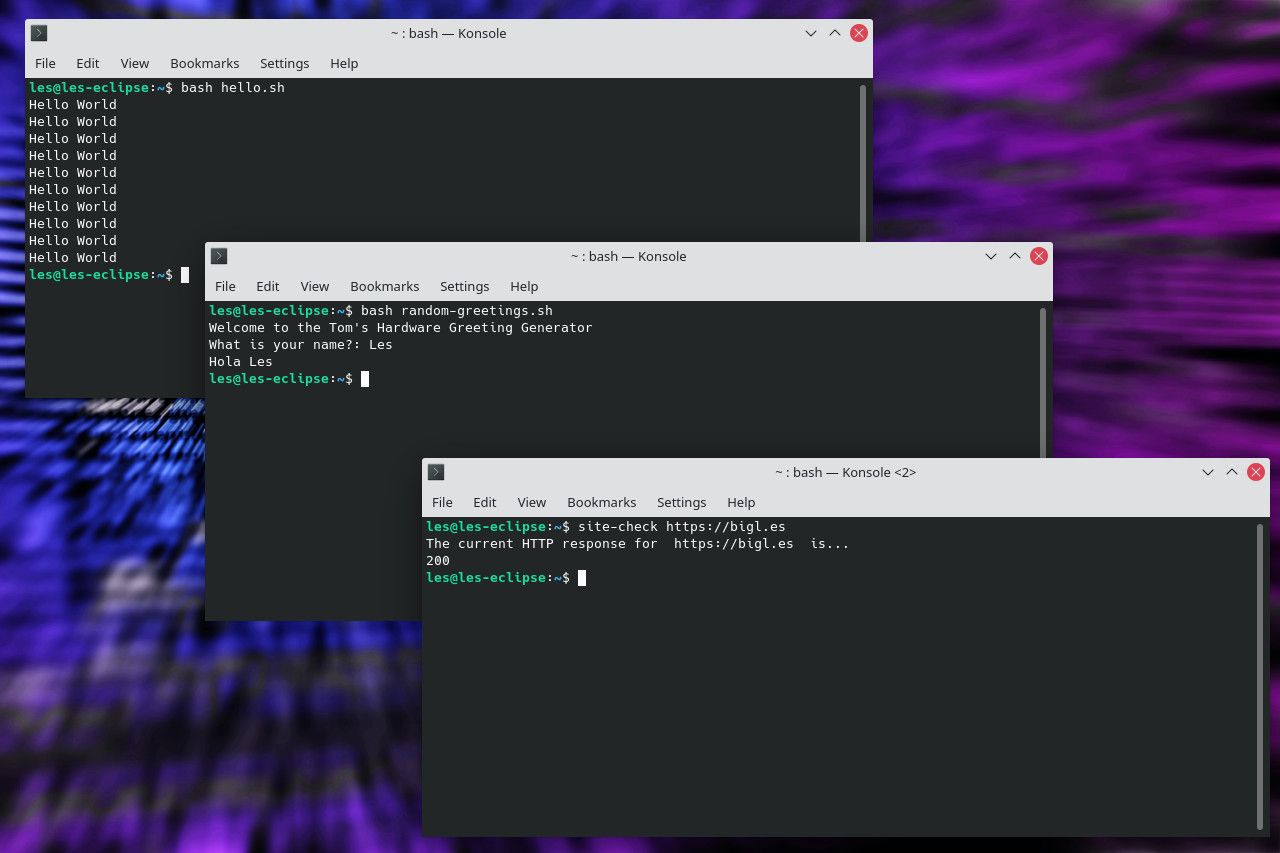Screen dimensions: 1280x853
Task: Open the Bookmarks menu in the middle Konsole window
Action: pyautogui.click(x=384, y=286)
